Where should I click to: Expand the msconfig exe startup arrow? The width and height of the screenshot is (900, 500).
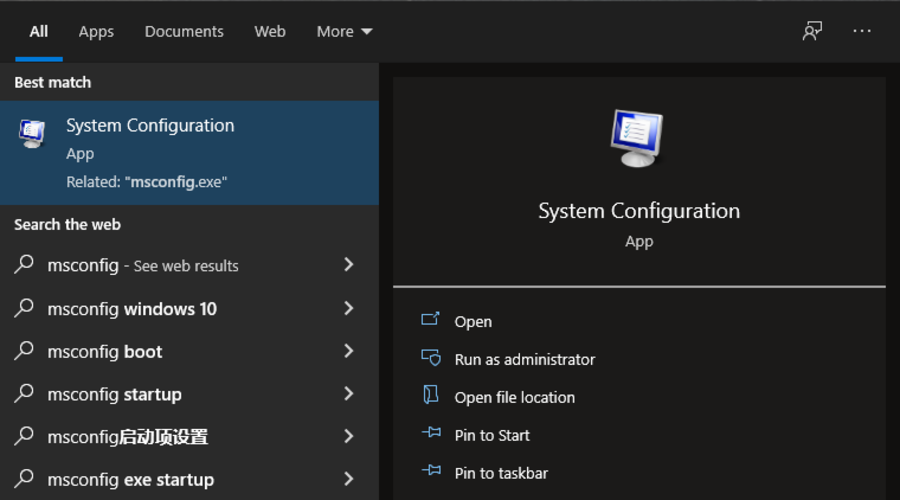(348, 479)
